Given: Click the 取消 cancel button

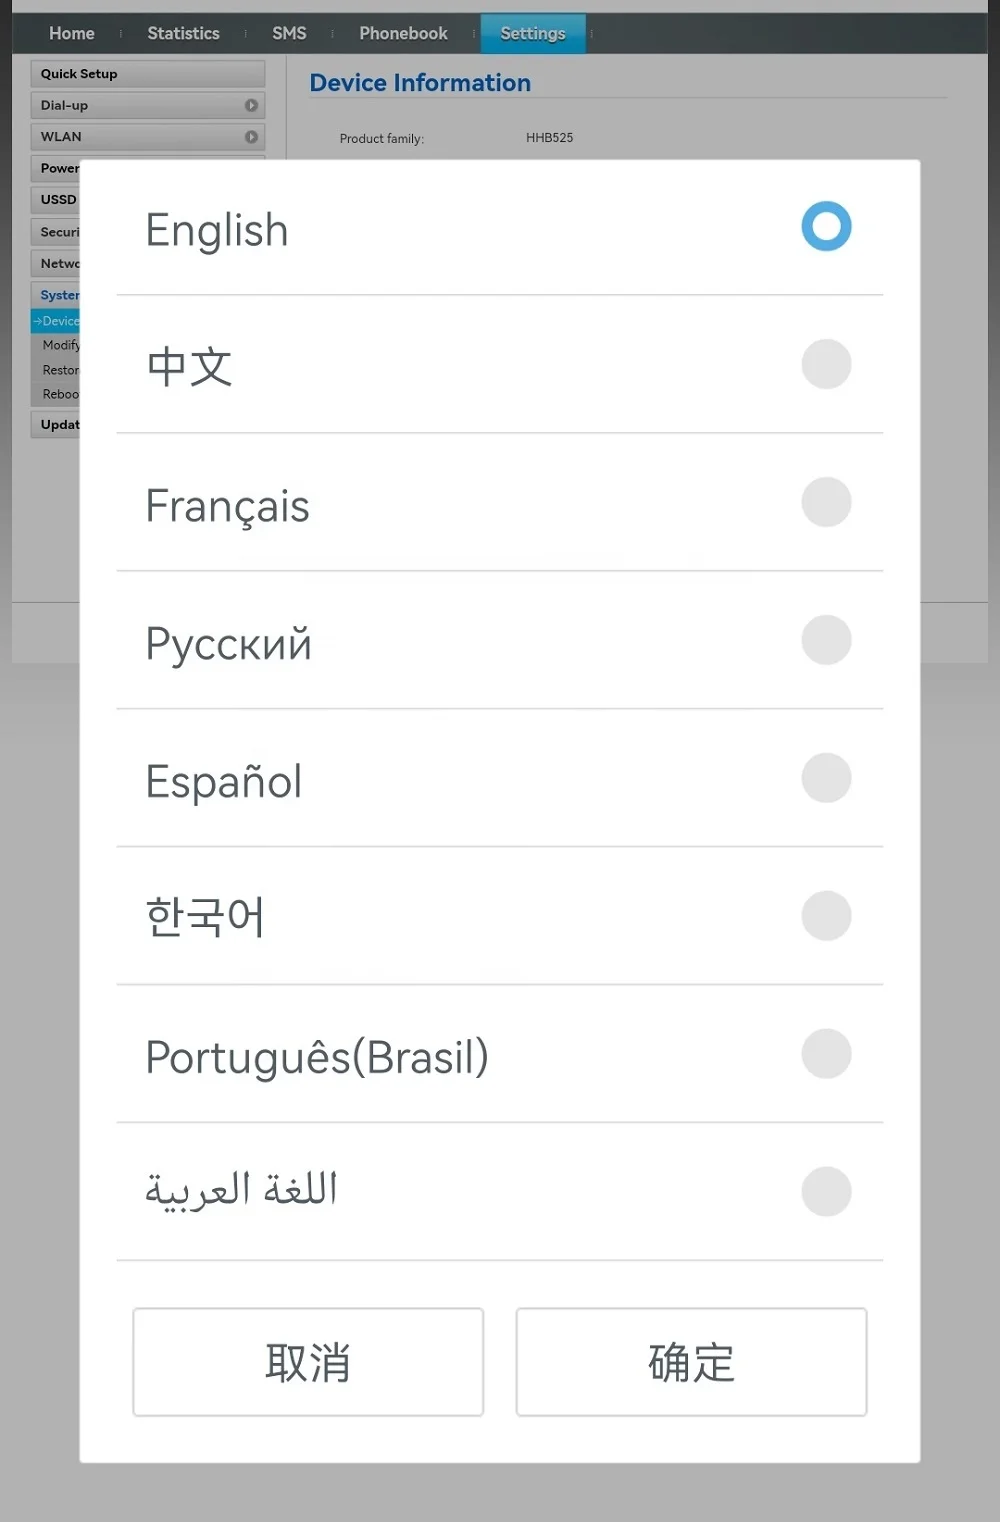Looking at the screenshot, I should (x=308, y=1362).
